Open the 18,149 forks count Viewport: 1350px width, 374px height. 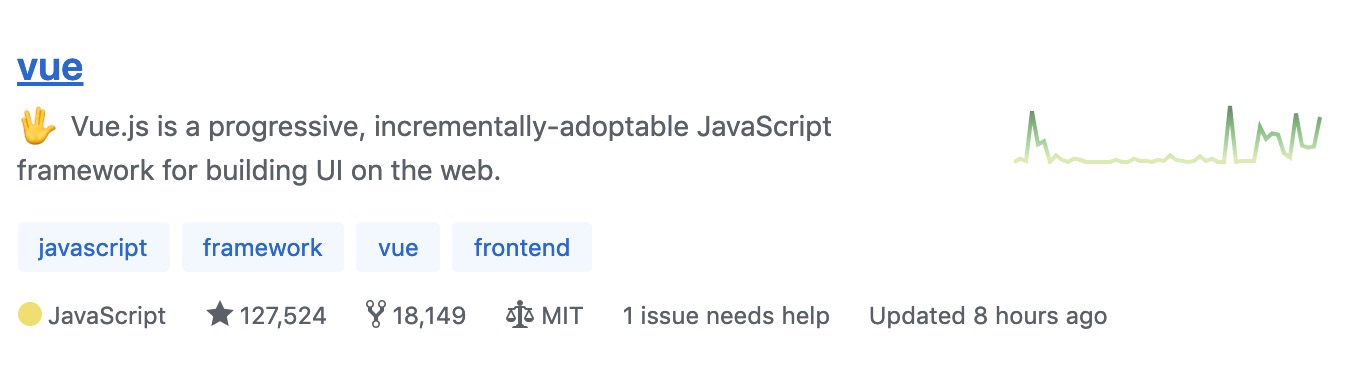(429, 316)
